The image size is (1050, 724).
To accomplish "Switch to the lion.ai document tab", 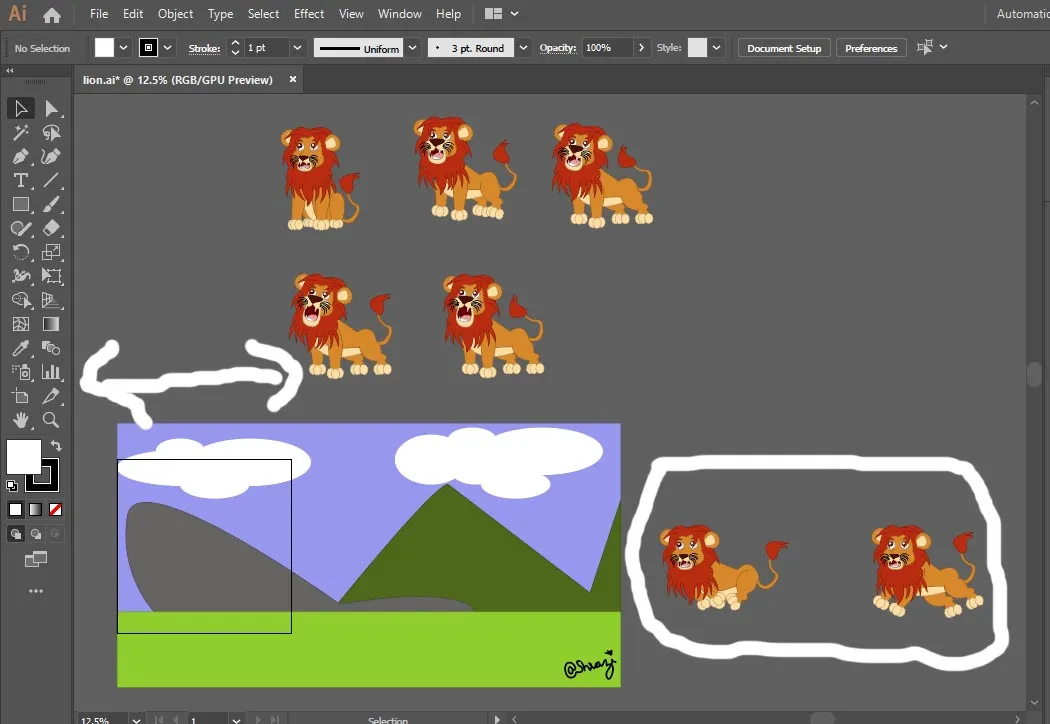I will click(x=177, y=80).
